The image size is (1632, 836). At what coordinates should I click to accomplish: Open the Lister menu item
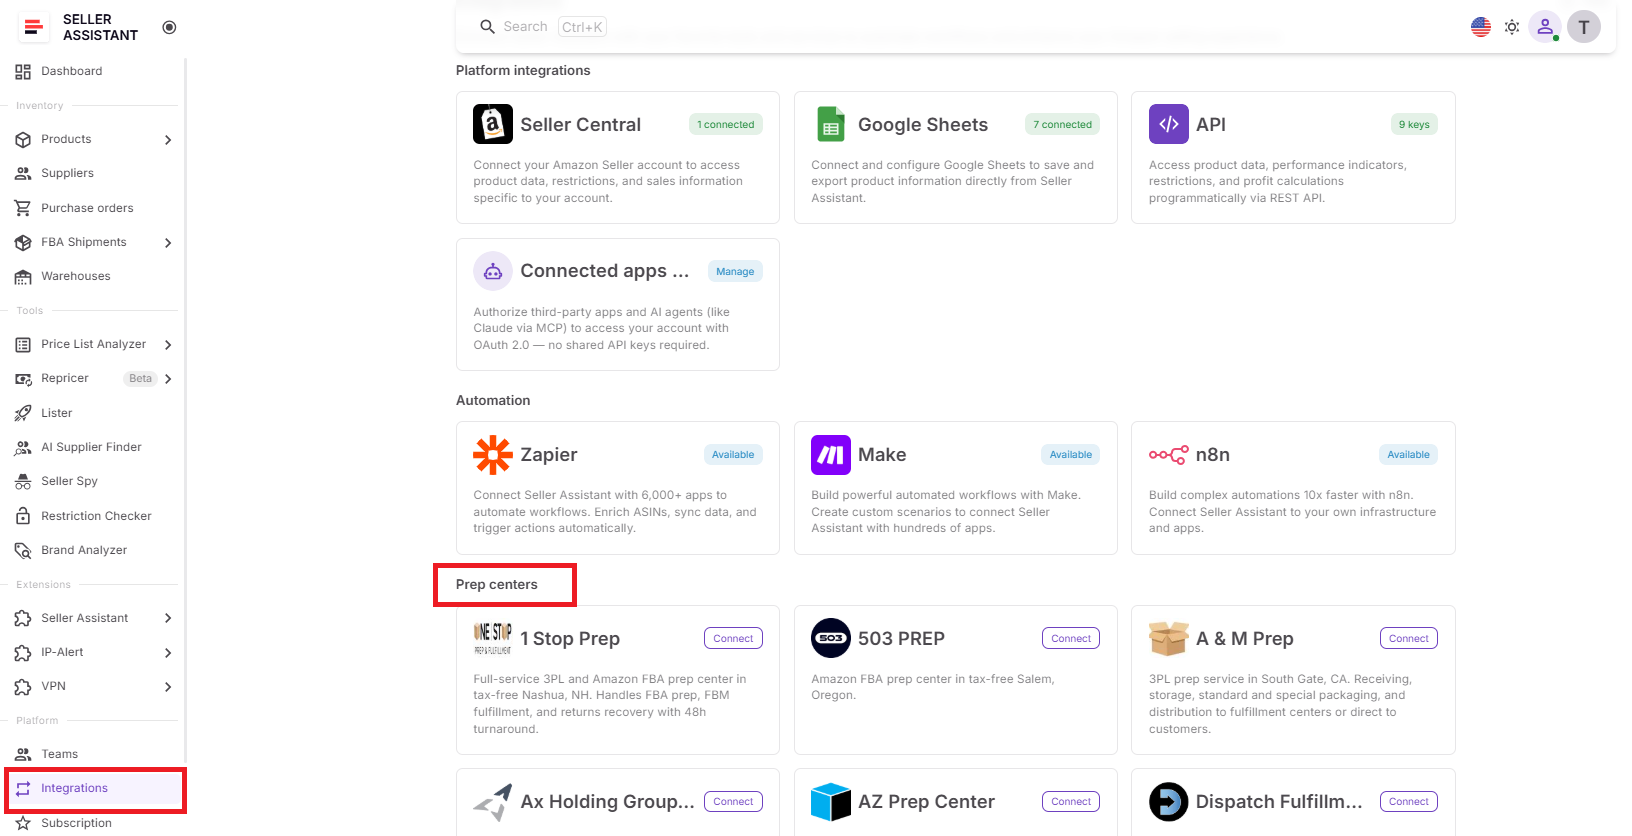(95, 413)
